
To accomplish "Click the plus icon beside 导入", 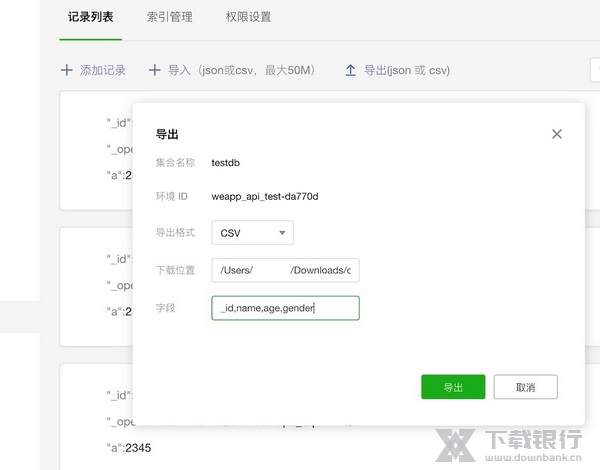I will pyautogui.click(x=155, y=70).
